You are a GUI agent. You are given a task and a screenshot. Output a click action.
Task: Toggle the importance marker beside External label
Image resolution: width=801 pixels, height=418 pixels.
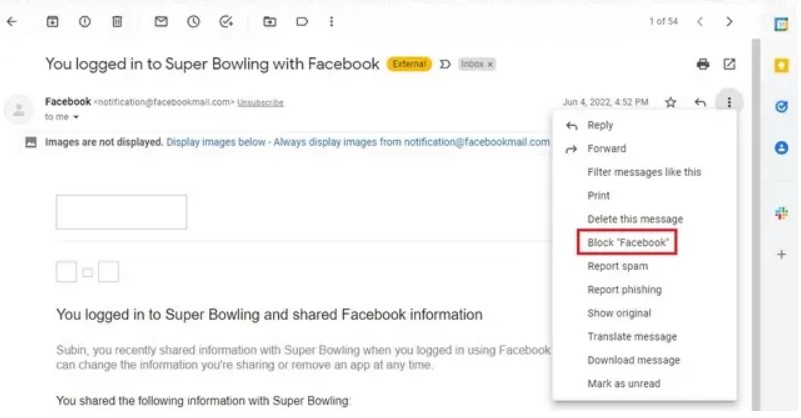(445, 64)
